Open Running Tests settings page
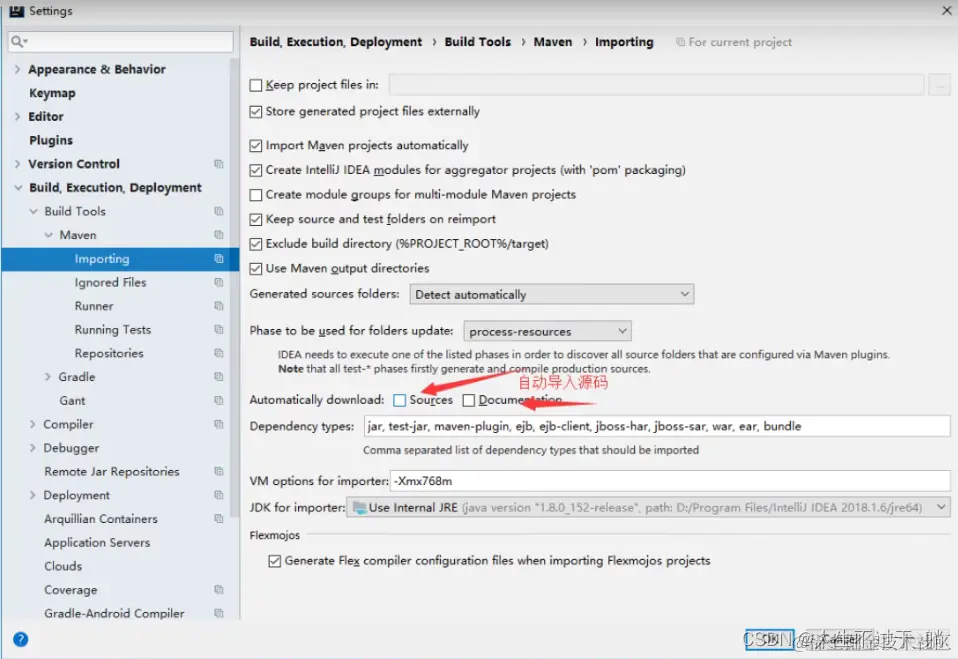 [x=112, y=329]
